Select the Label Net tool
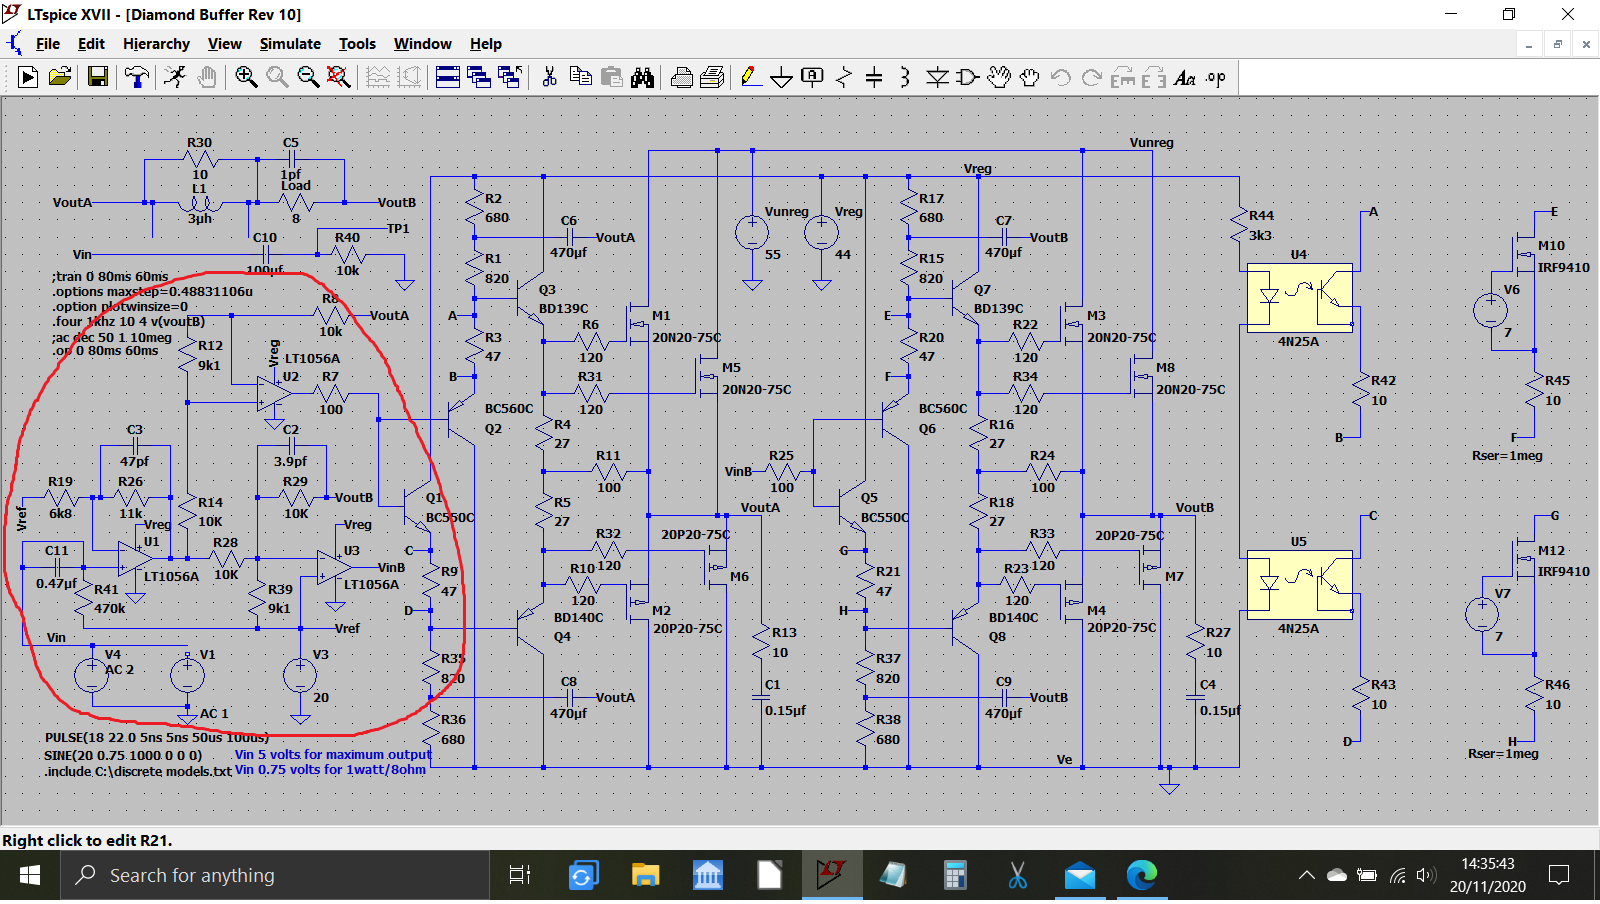 [x=813, y=77]
